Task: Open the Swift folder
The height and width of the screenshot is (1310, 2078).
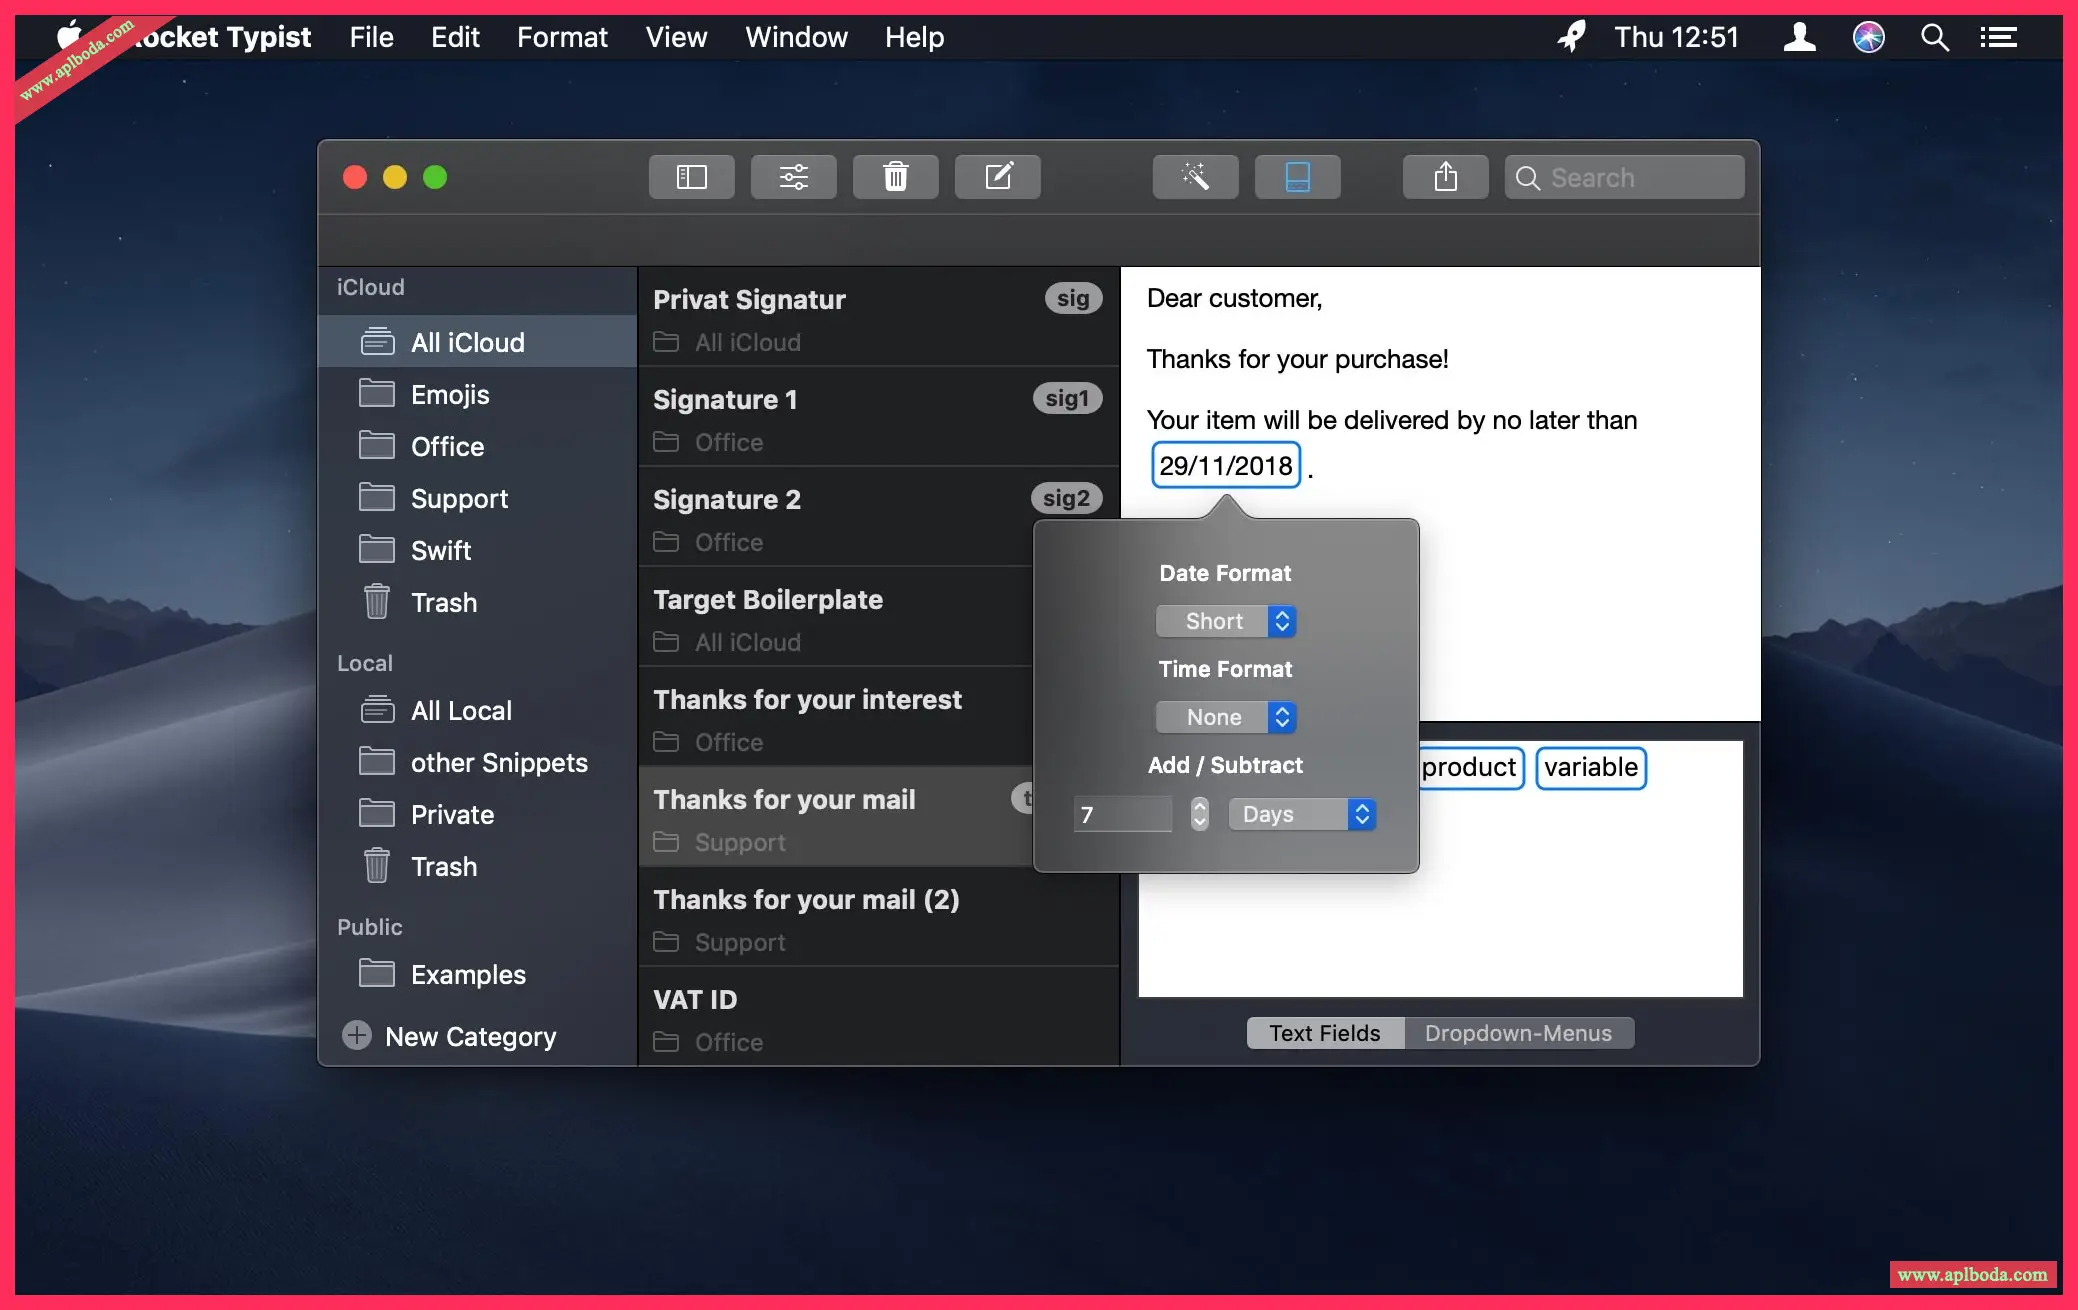Action: (x=477, y=550)
